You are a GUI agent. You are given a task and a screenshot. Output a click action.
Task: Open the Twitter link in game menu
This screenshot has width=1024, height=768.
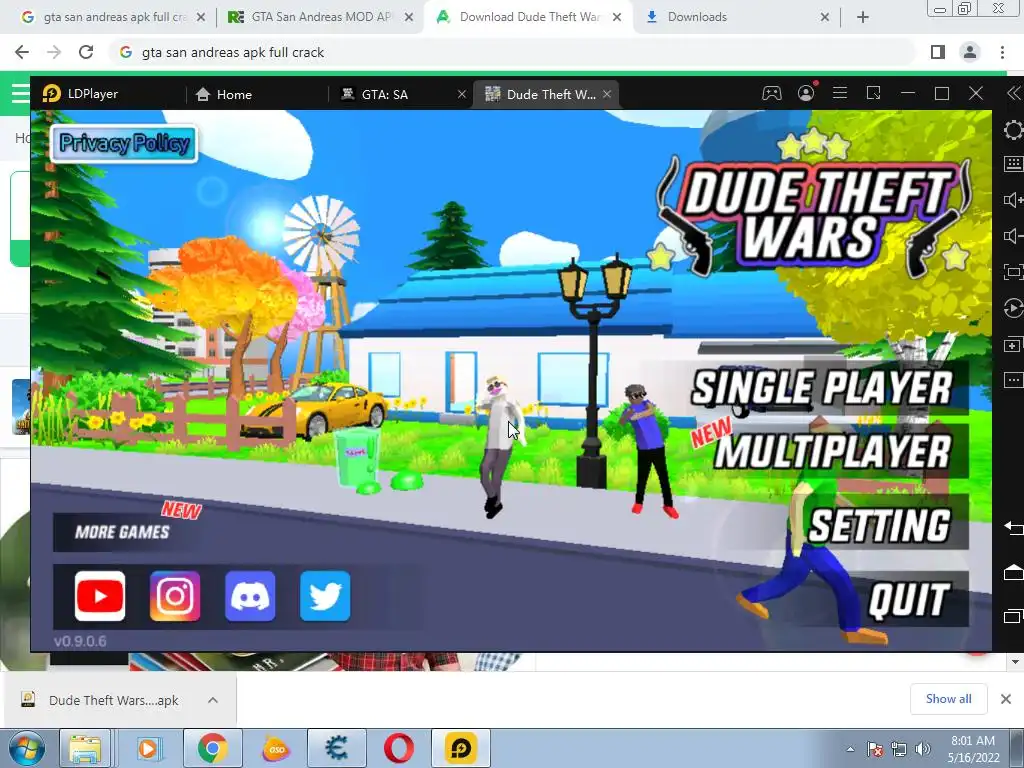325,596
